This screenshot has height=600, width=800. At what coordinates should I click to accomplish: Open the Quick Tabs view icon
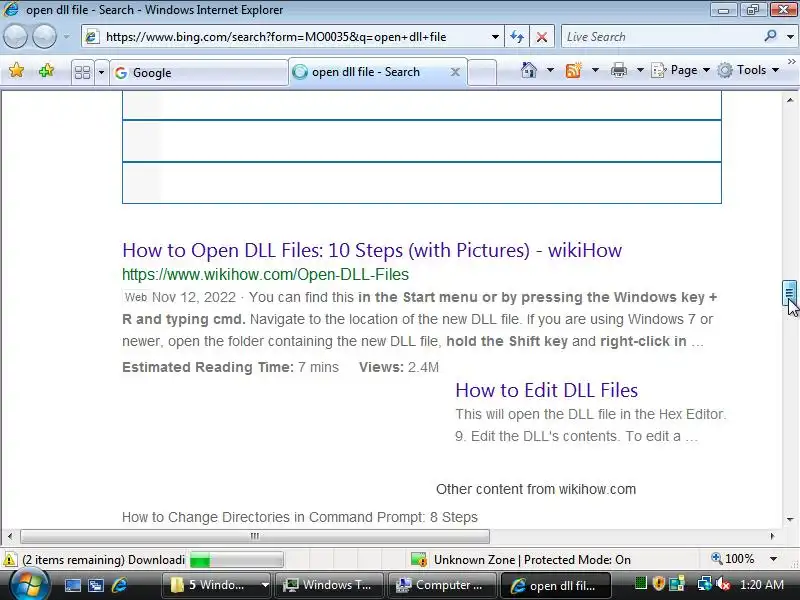82,72
